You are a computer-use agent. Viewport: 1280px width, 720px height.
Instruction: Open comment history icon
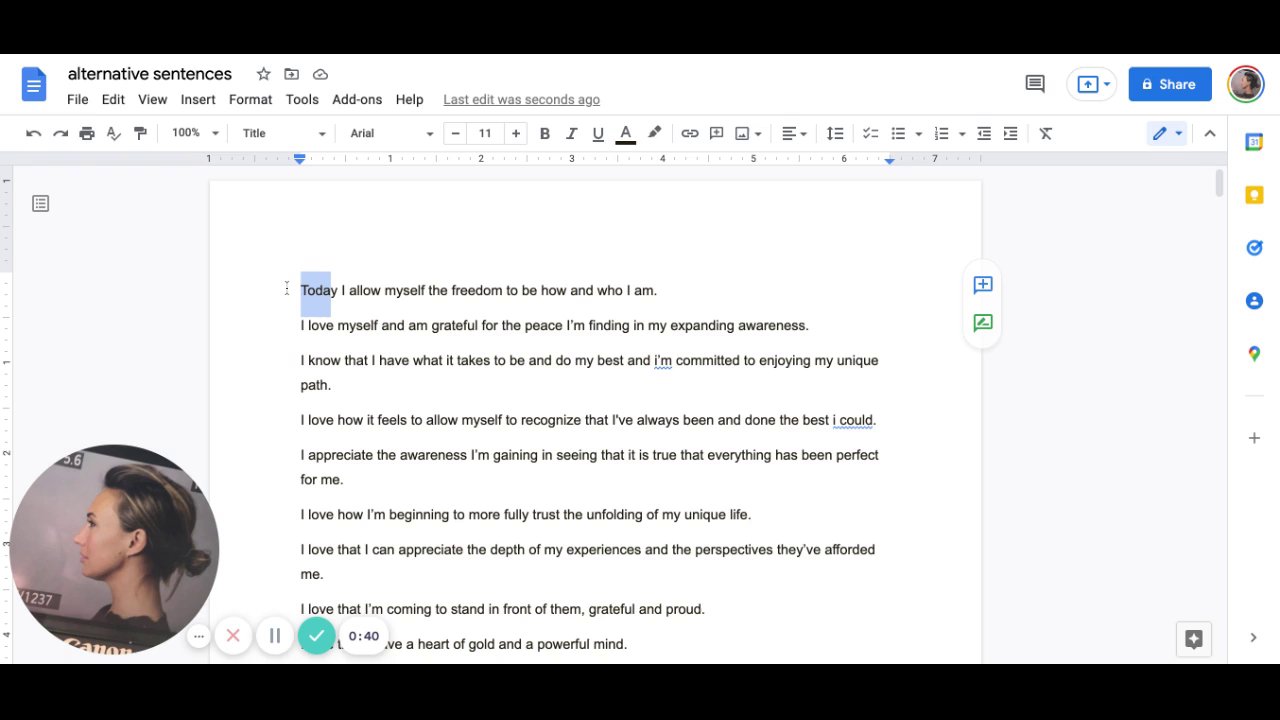click(x=1035, y=84)
